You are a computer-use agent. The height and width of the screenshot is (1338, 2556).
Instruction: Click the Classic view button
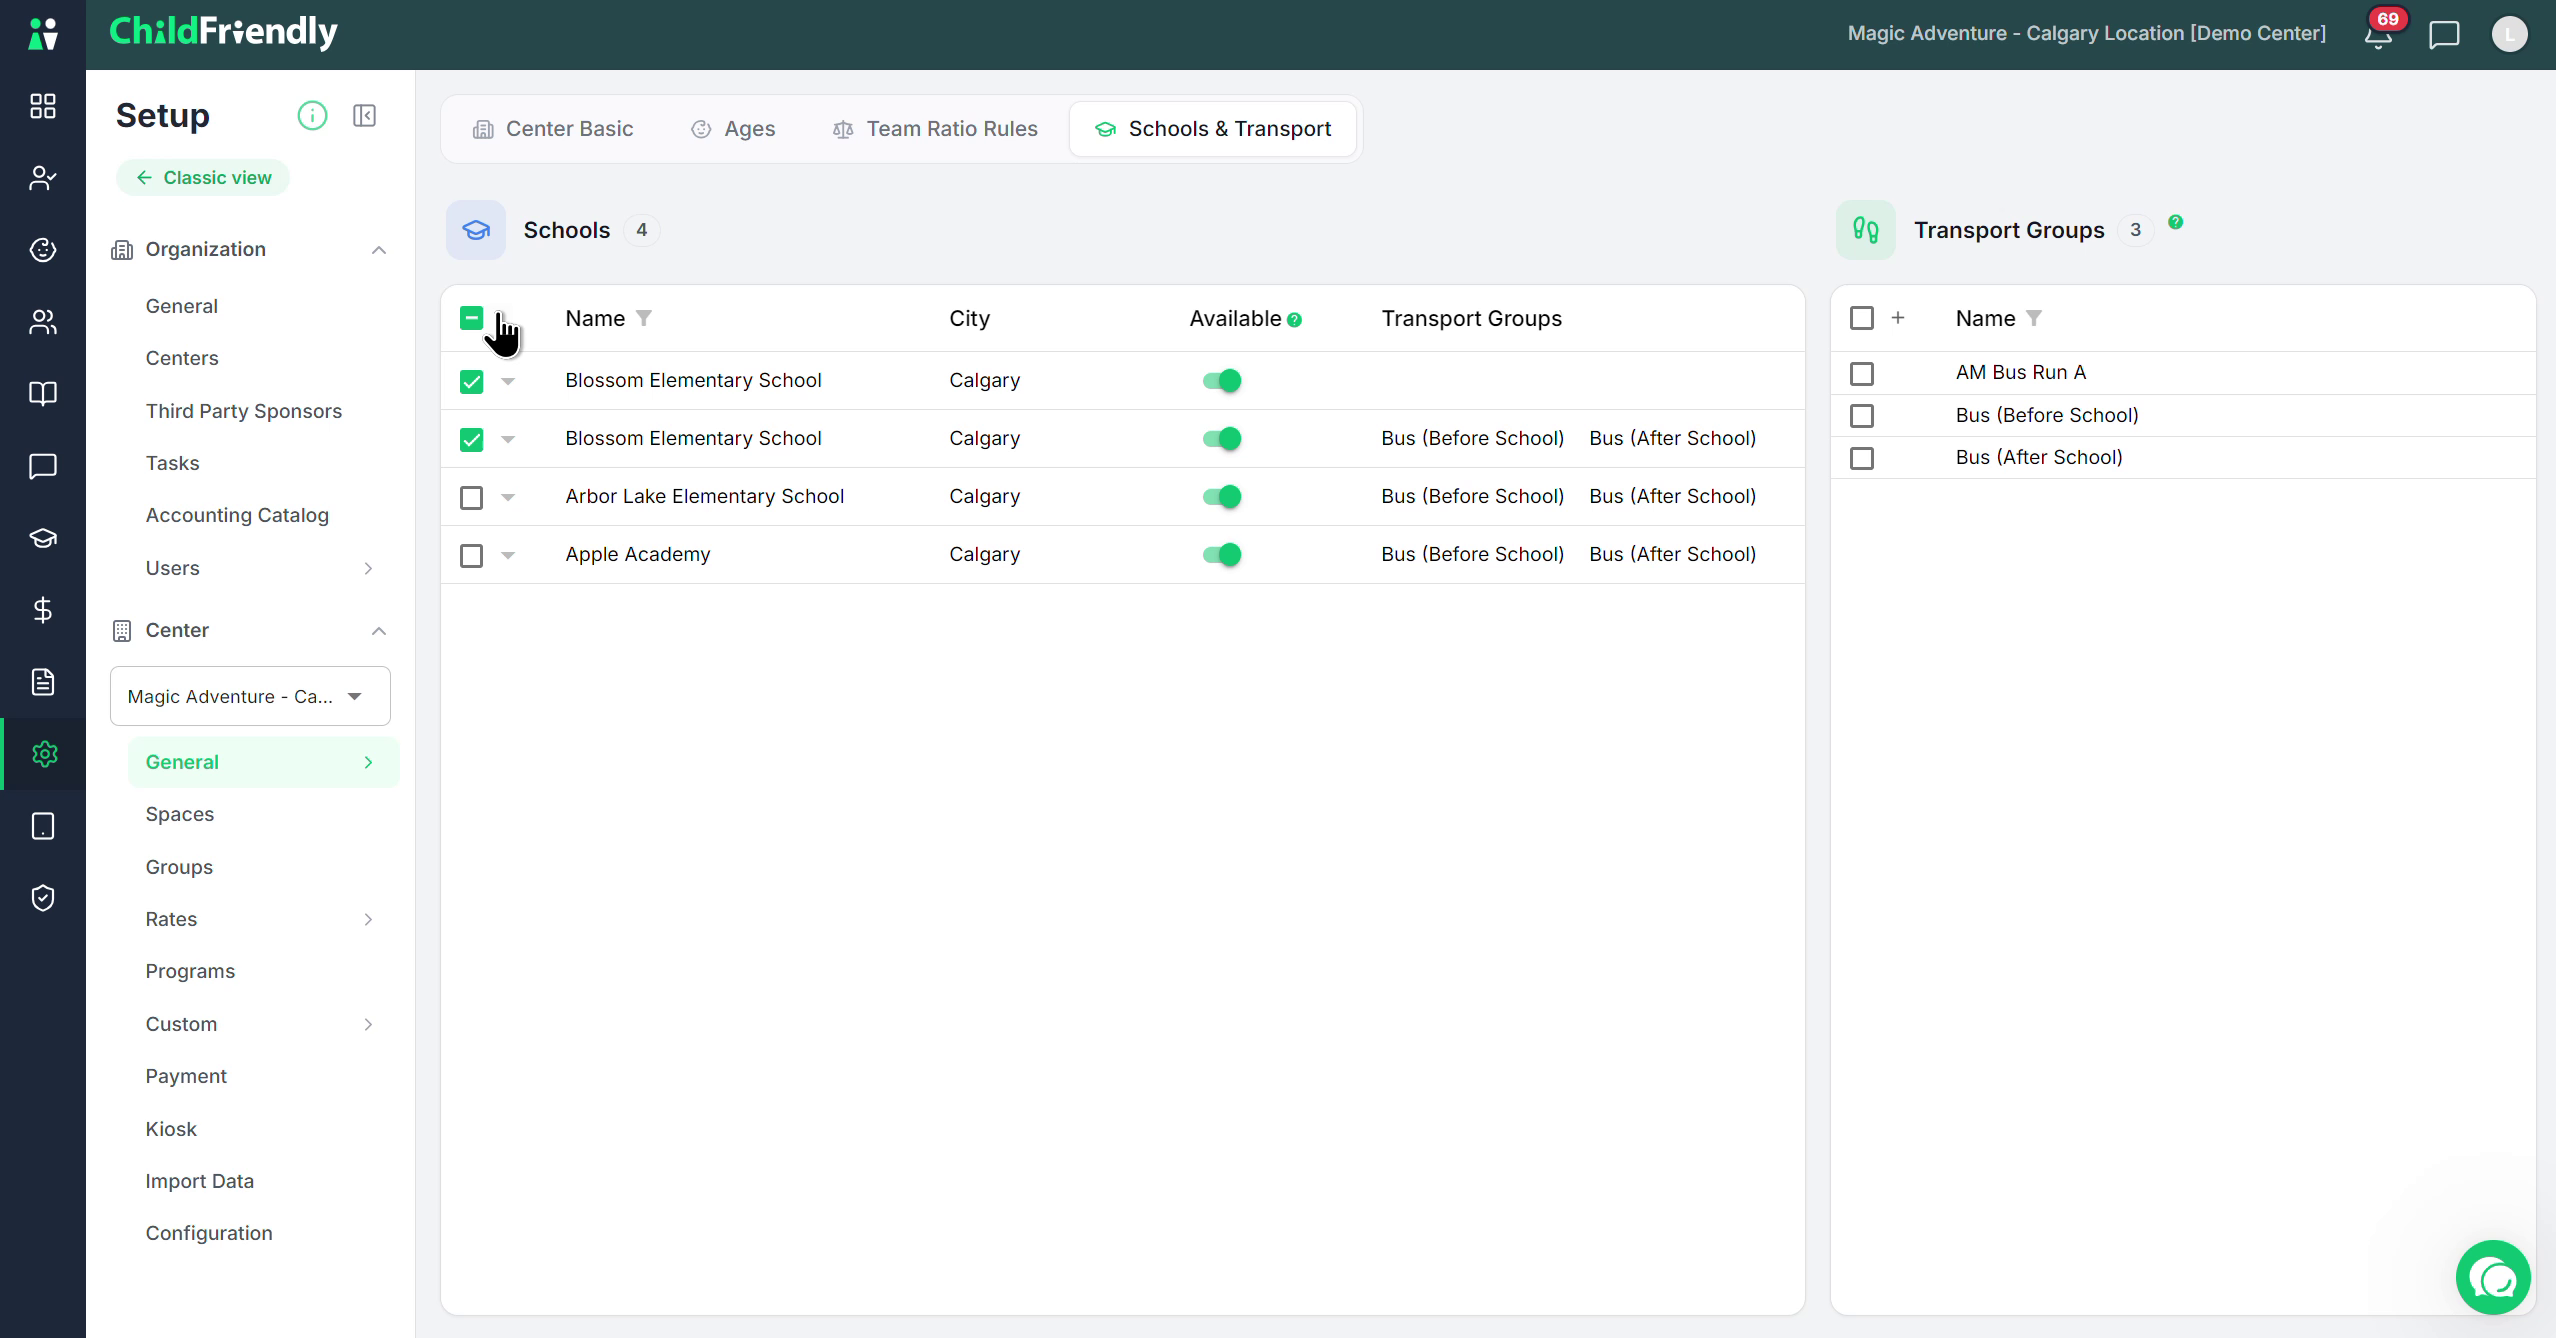coord(203,178)
